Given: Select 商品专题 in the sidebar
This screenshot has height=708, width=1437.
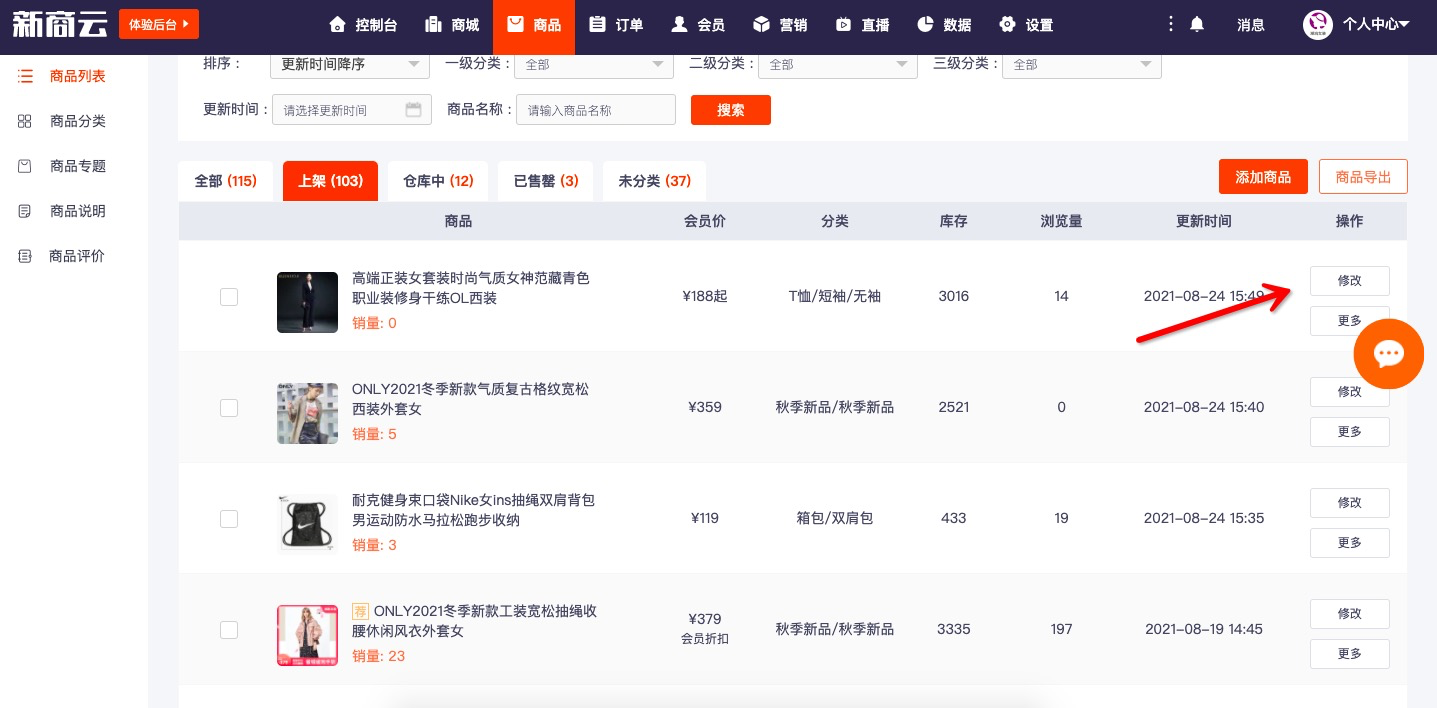Looking at the screenshot, I should pyautogui.click(x=62, y=166).
